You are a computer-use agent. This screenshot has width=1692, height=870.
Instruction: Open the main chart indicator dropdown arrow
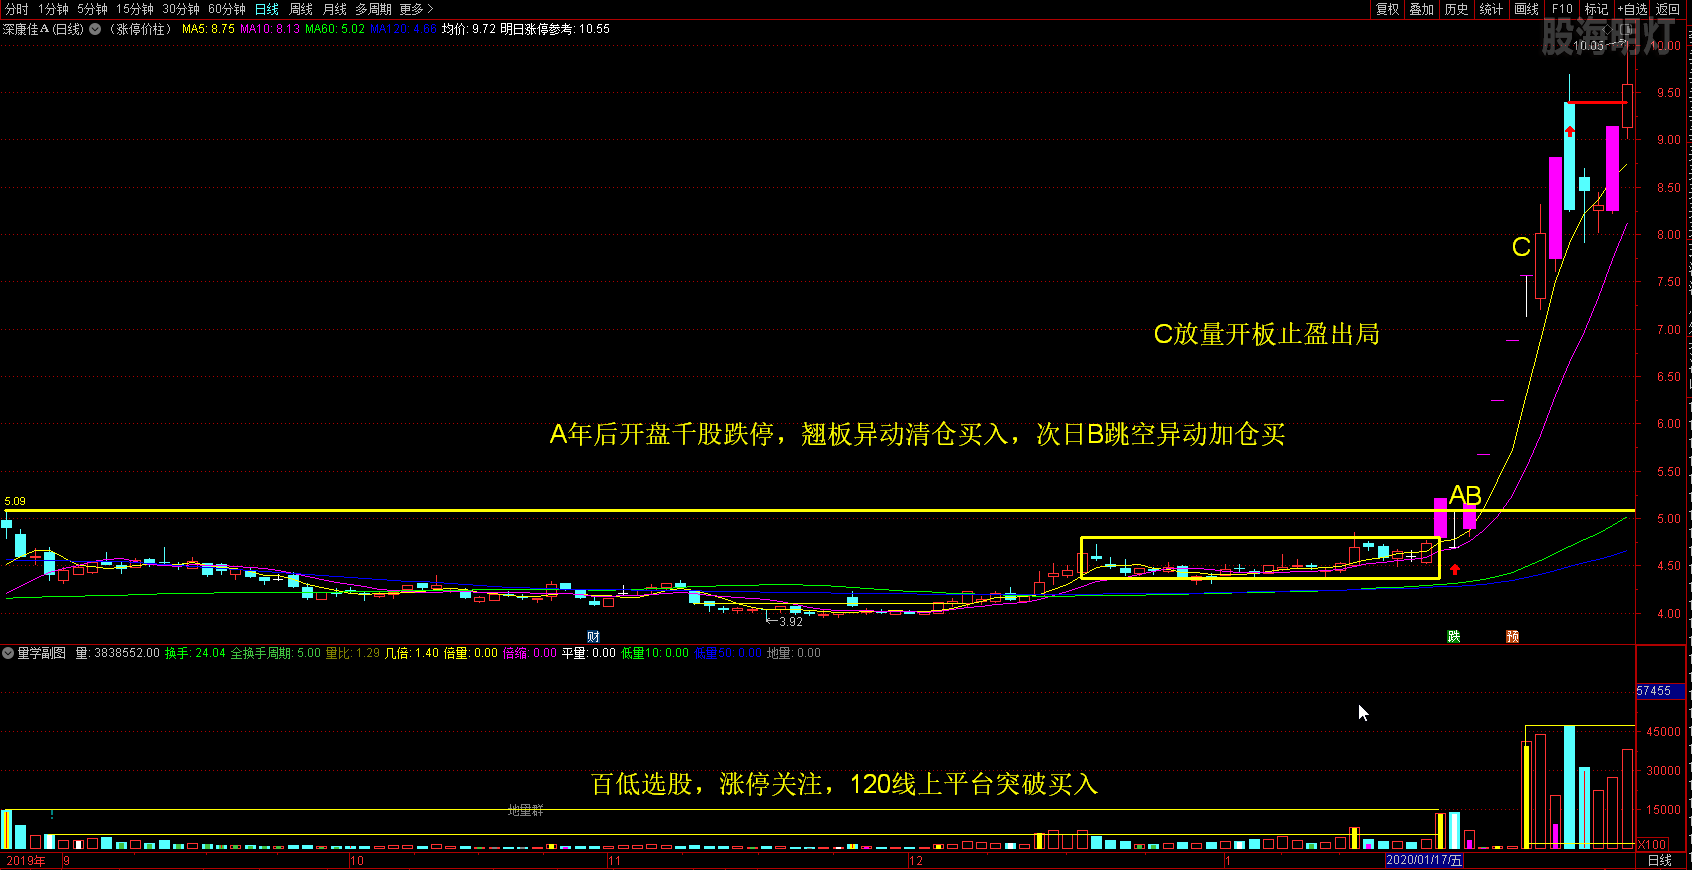click(95, 29)
